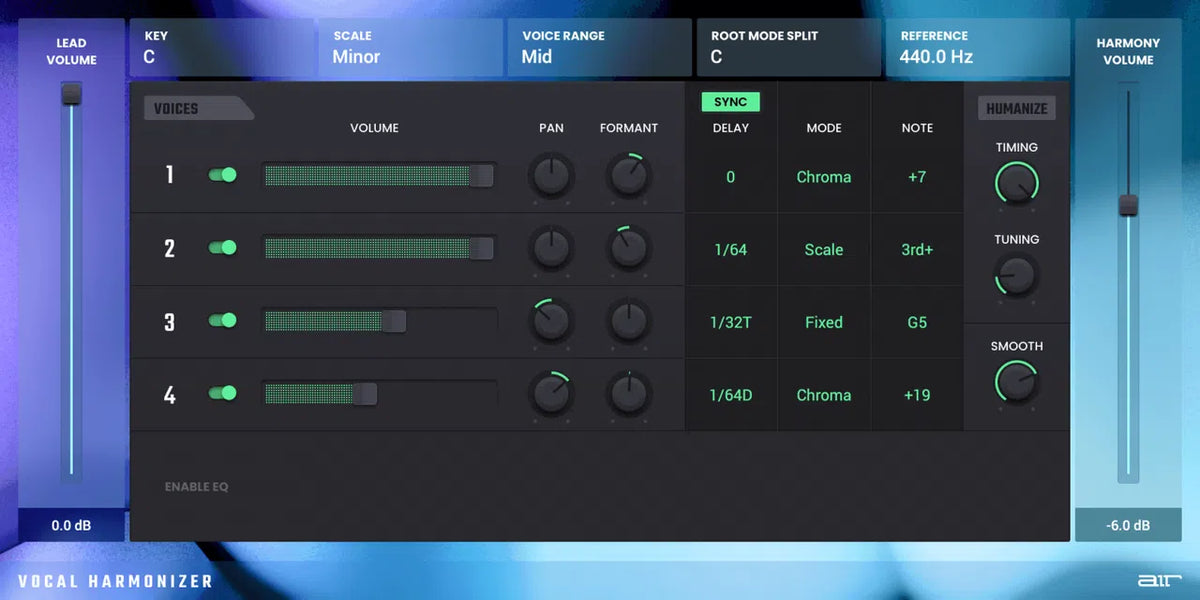Open the Voice Range dropdown set to Mid
The image size is (1200, 600).
click(x=598, y=47)
